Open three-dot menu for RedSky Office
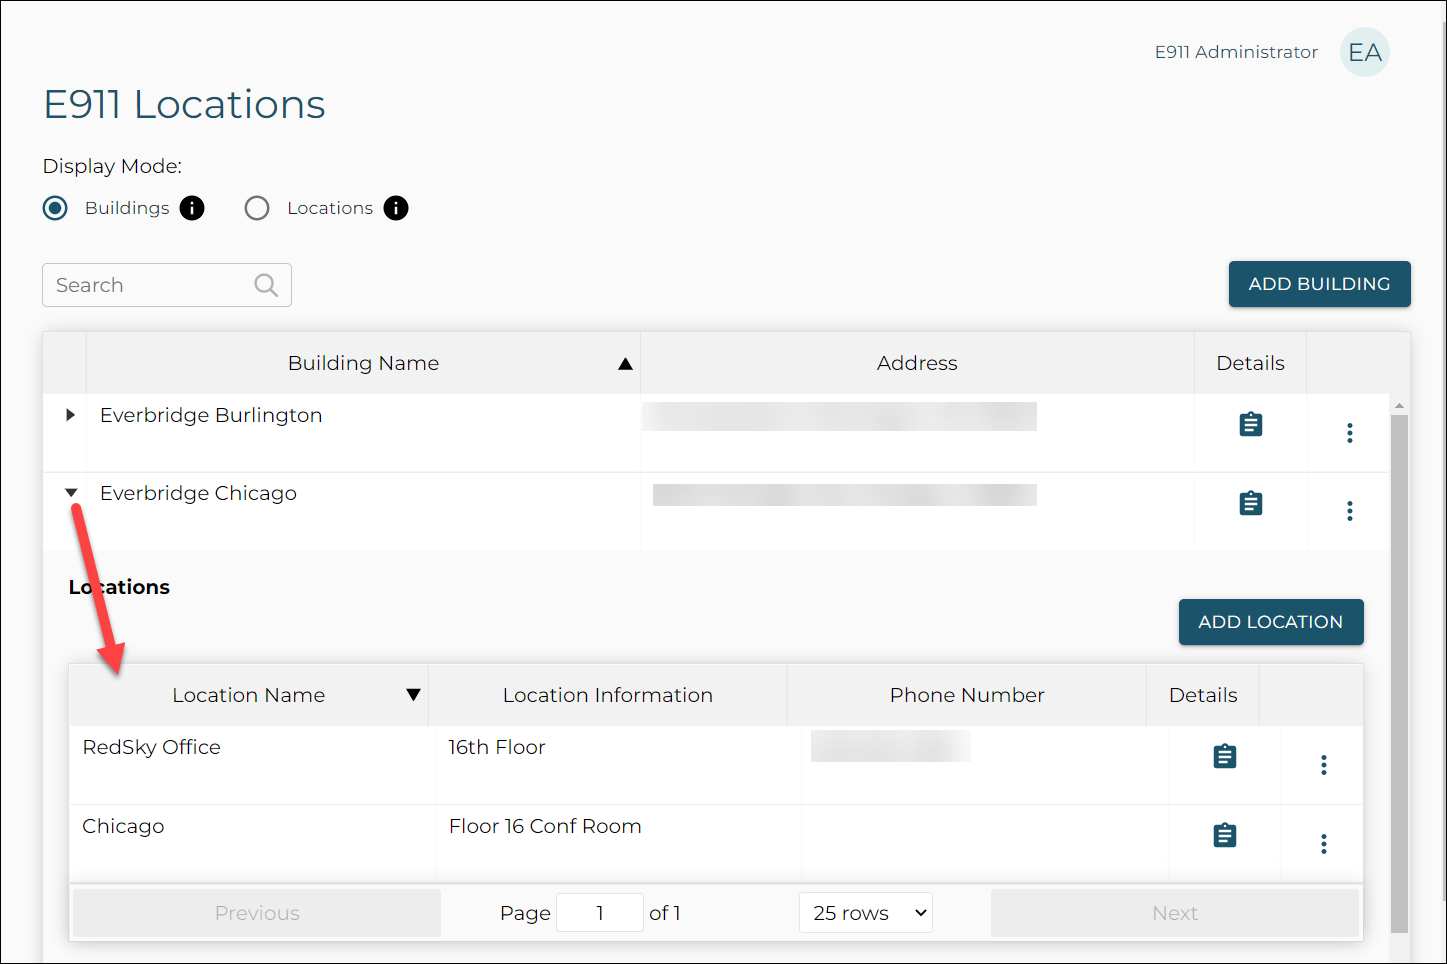Viewport: 1447px width, 964px height. pyautogui.click(x=1323, y=765)
